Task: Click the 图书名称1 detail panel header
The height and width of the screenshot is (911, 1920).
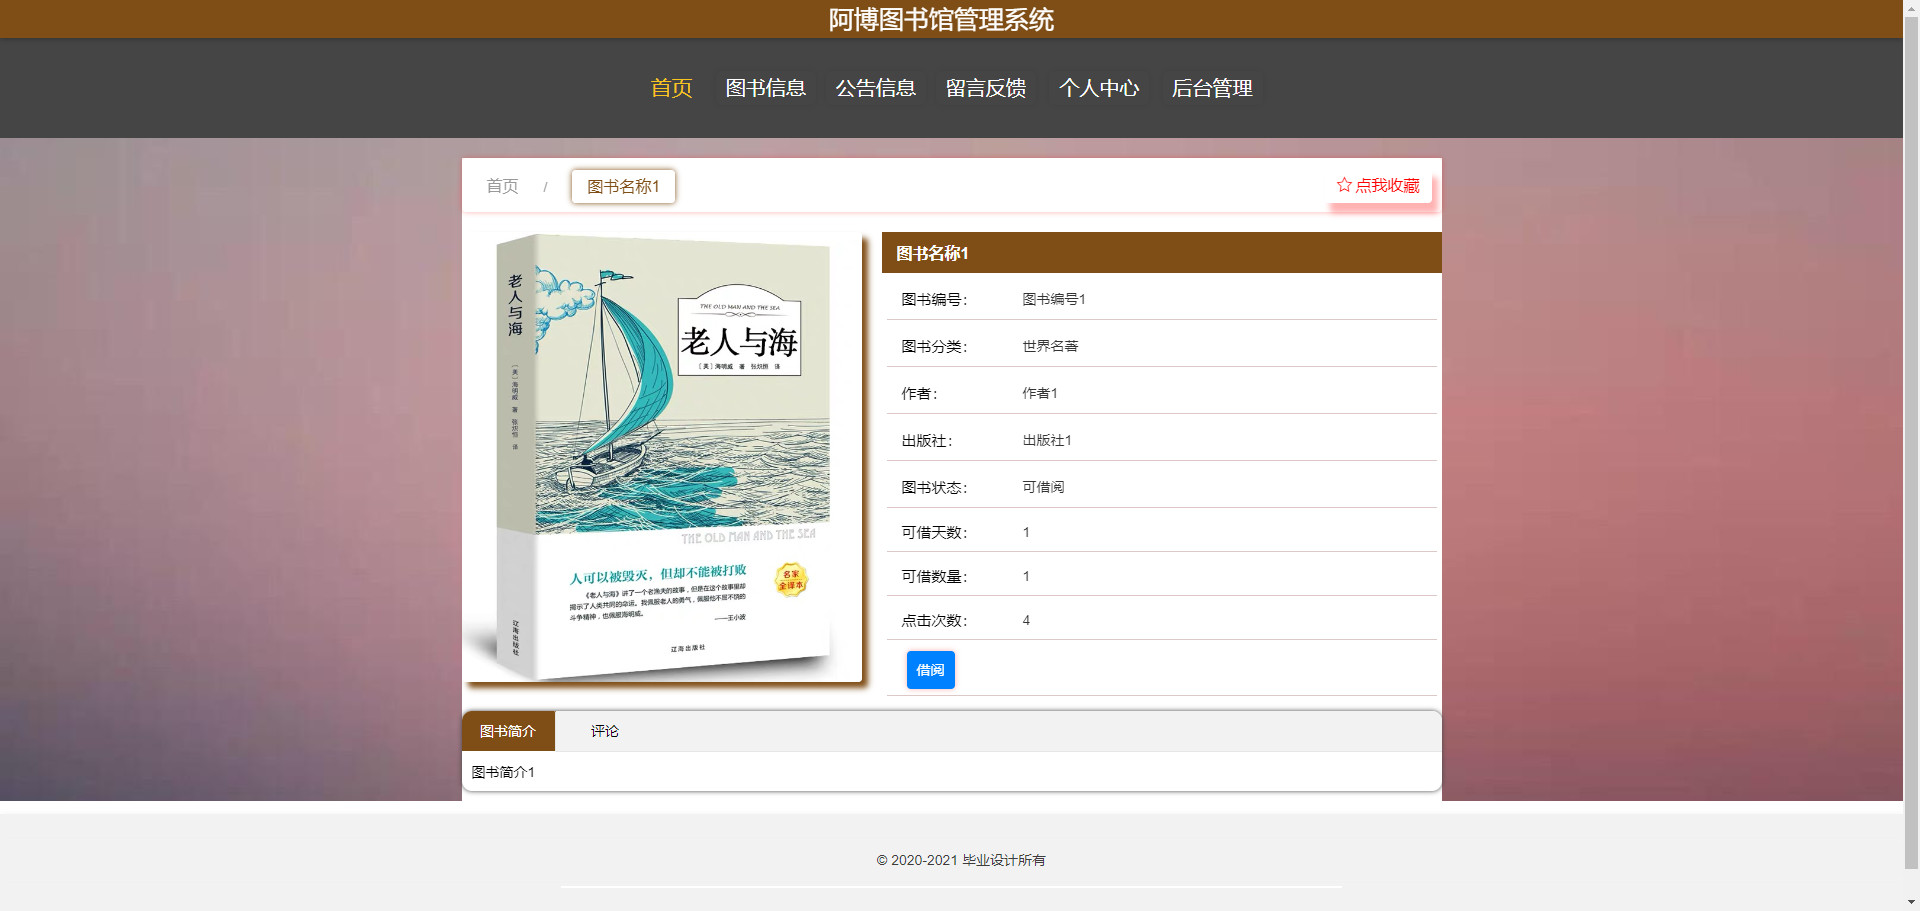Action: pos(1161,253)
